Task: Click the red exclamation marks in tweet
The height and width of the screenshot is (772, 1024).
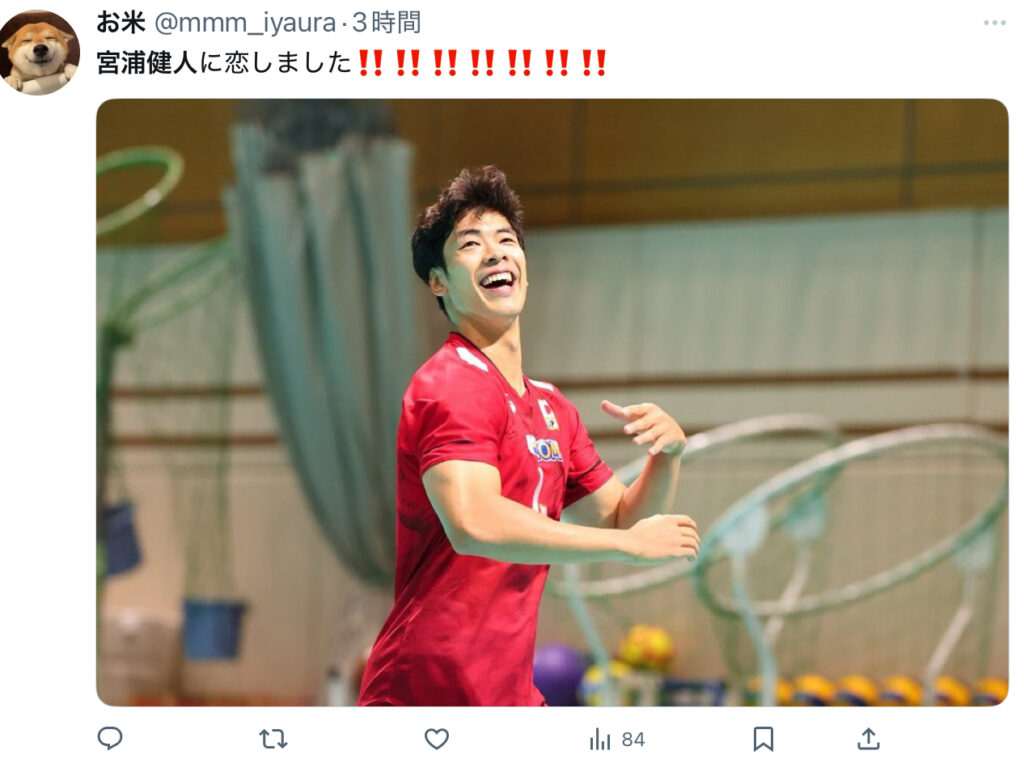Action: coord(483,63)
